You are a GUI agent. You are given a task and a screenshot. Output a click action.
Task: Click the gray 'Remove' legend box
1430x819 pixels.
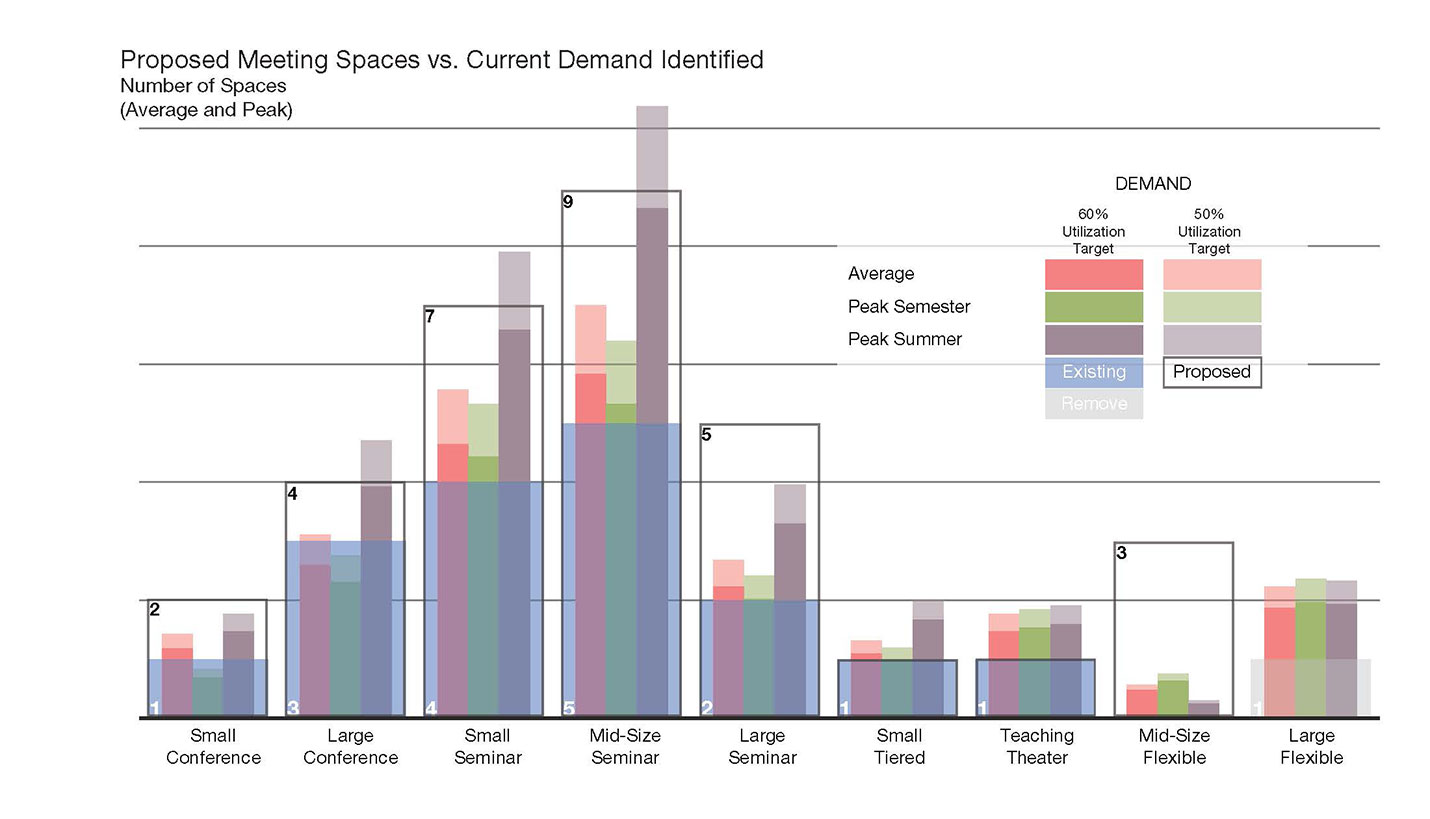1094,404
